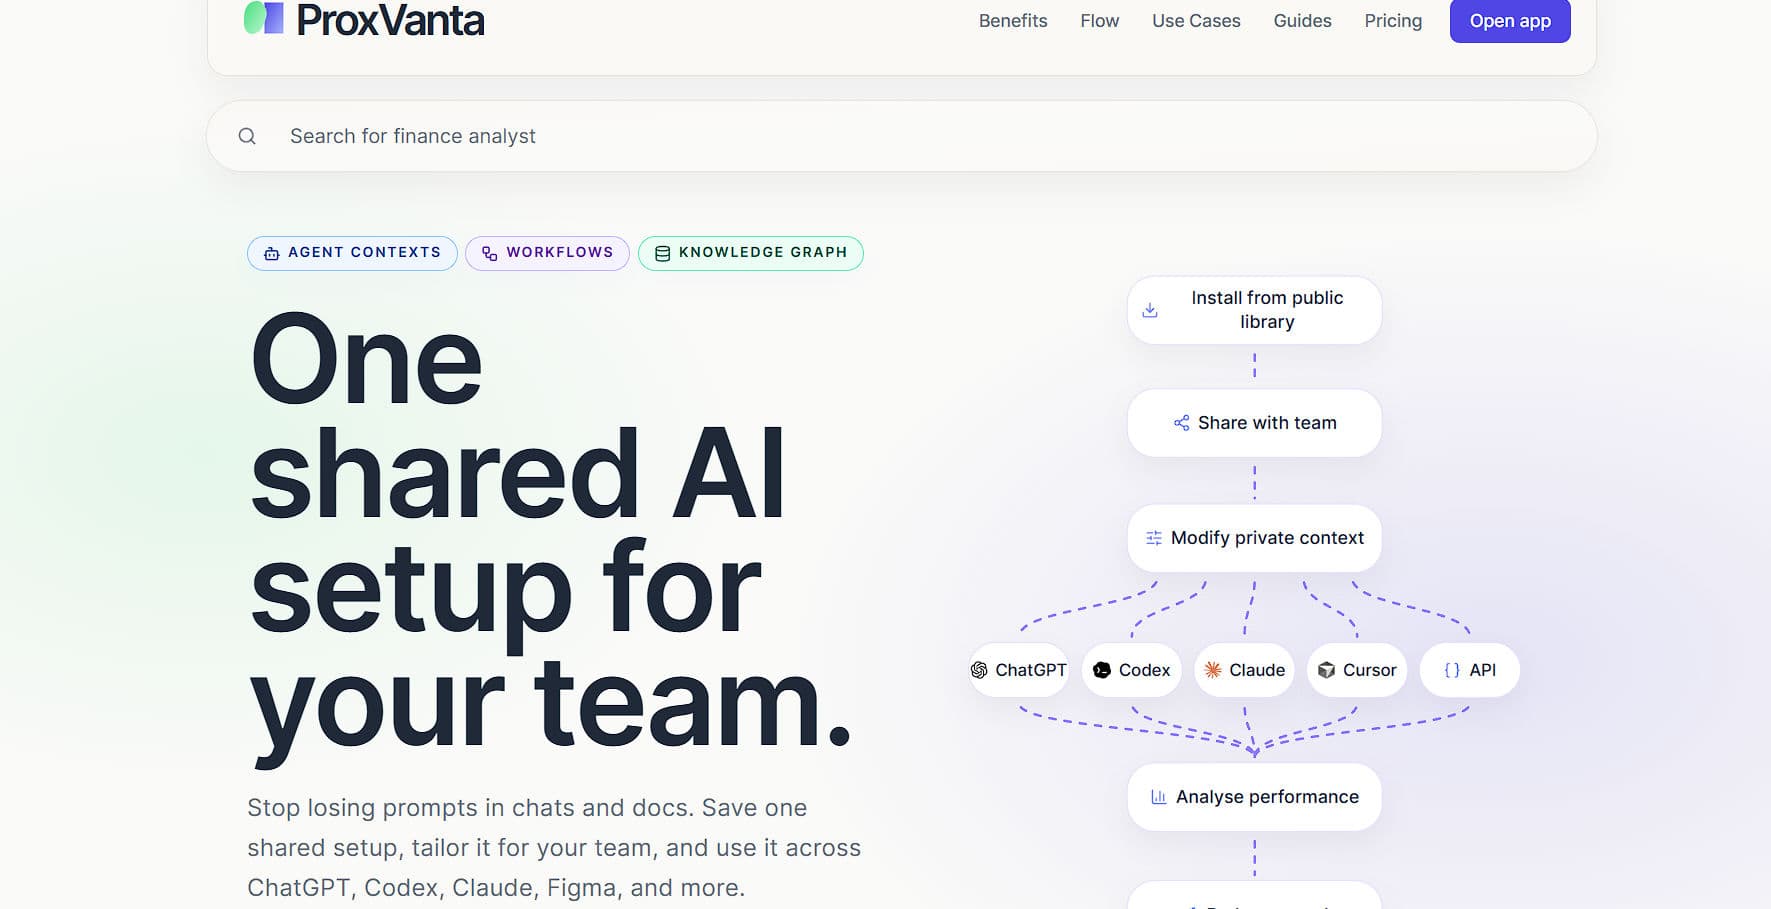
Task: Select the Codex chip
Action: [1132, 670]
